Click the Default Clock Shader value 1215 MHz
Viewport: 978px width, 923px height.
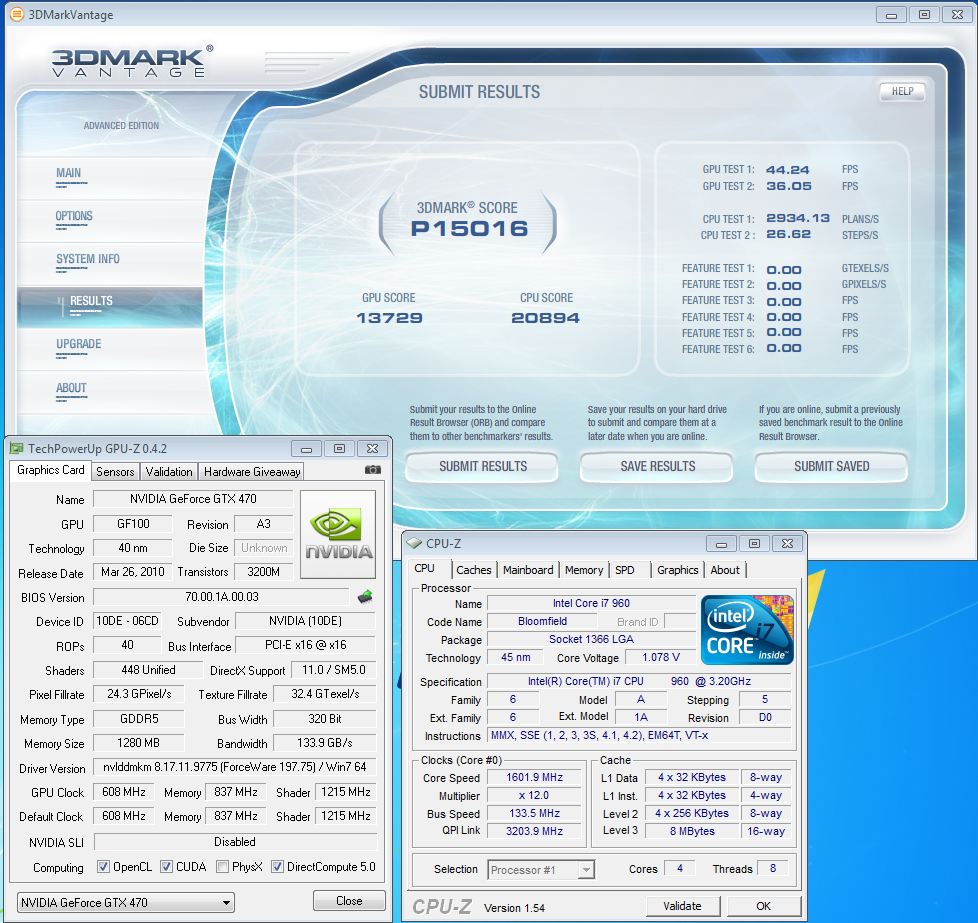click(x=346, y=816)
